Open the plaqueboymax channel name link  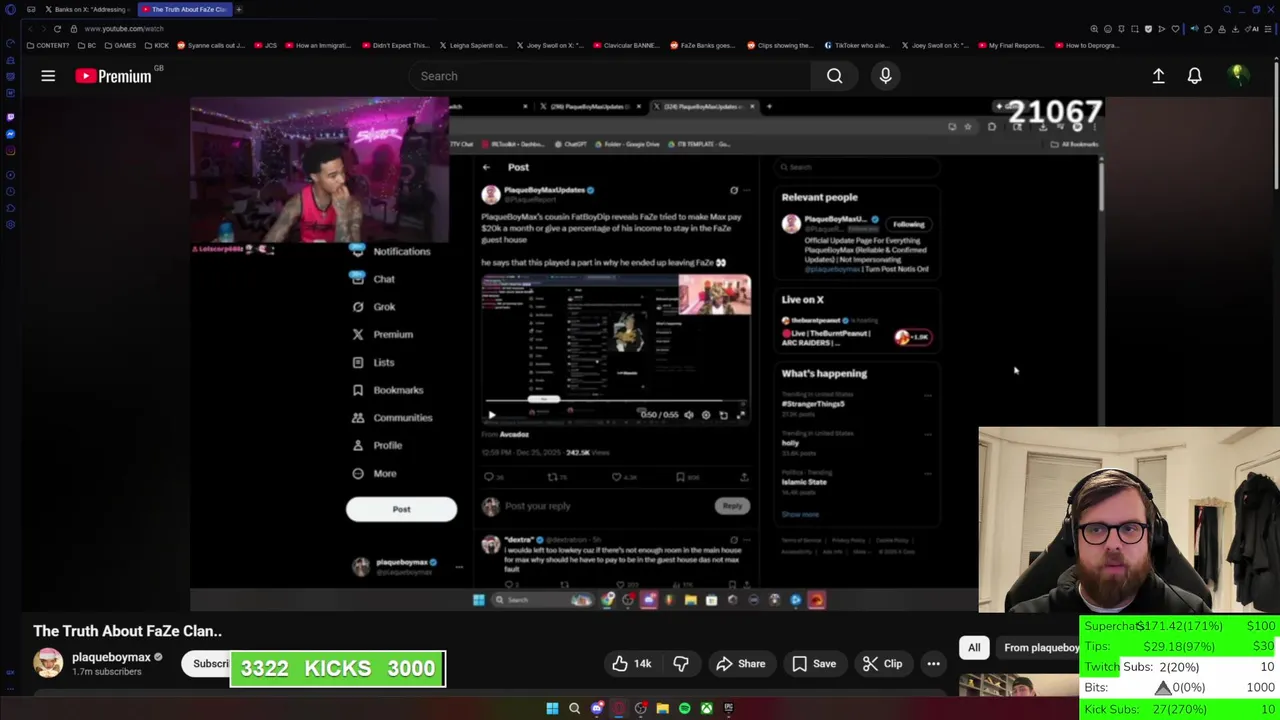[x=111, y=657]
